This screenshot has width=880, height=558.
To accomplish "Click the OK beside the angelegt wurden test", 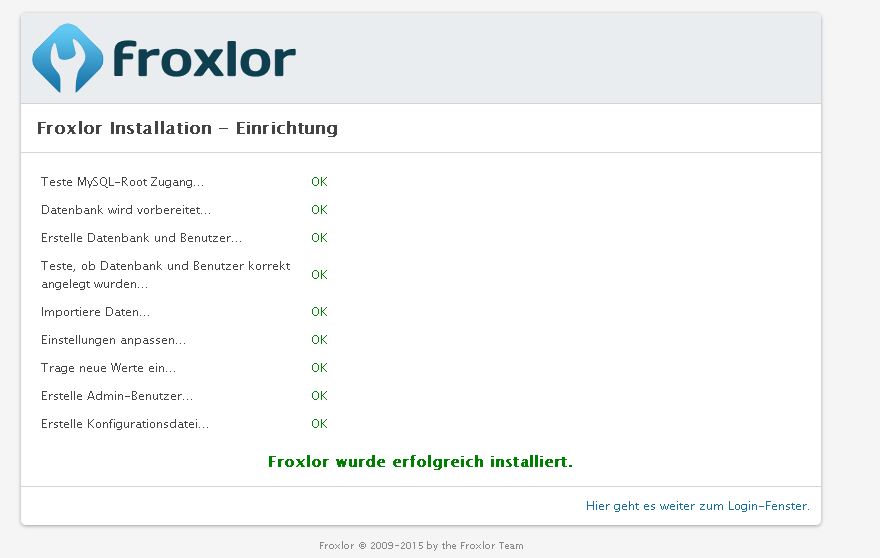I will [319, 275].
